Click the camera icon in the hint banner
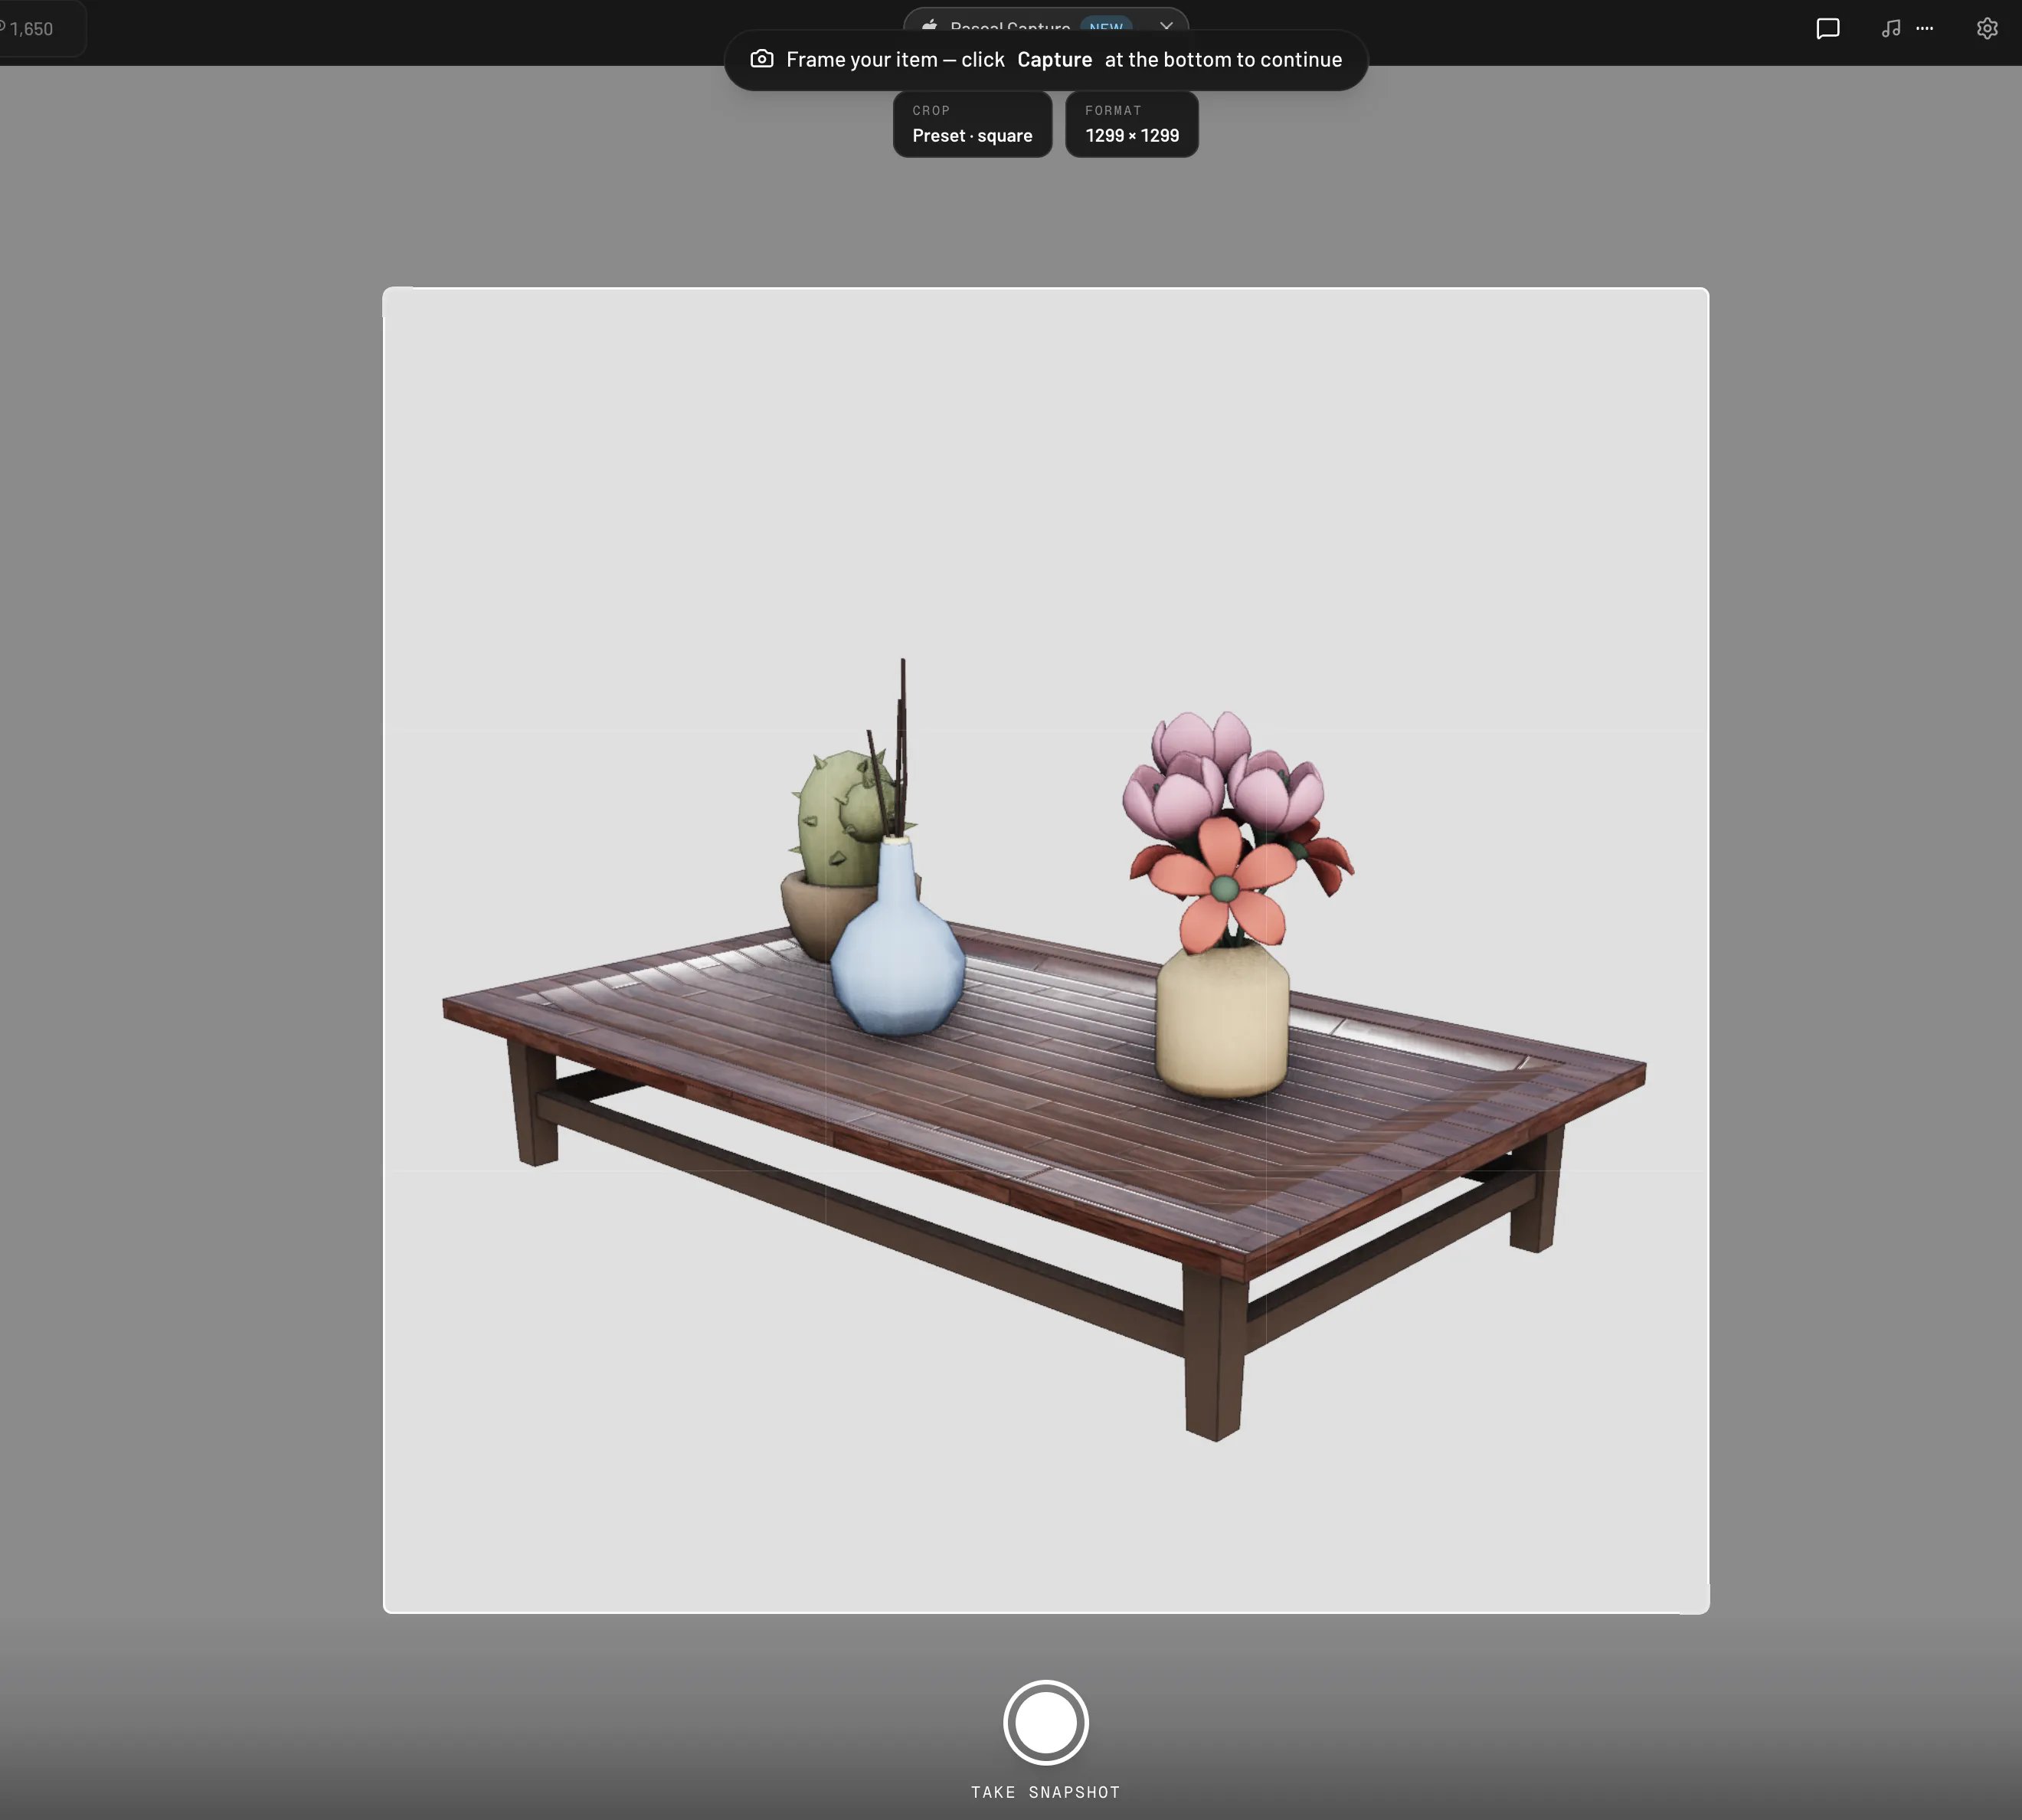2022x1820 pixels. 762,59
